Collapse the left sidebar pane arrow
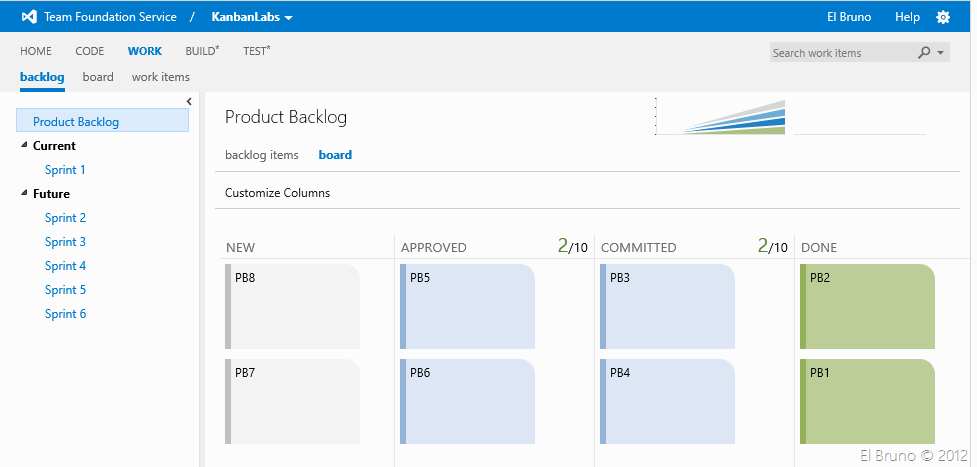Screen dimensions: 977x467 tap(189, 101)
